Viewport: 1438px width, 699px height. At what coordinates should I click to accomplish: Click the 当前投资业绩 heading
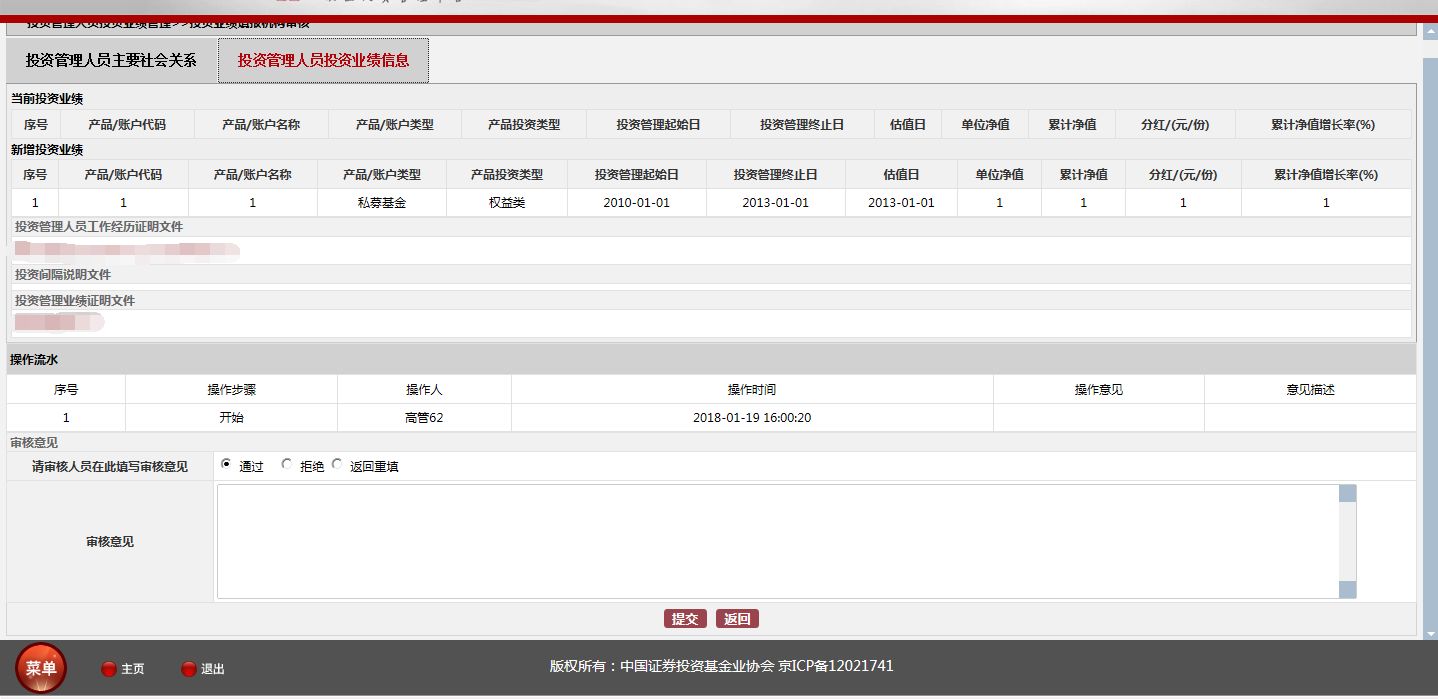point(47,99)
